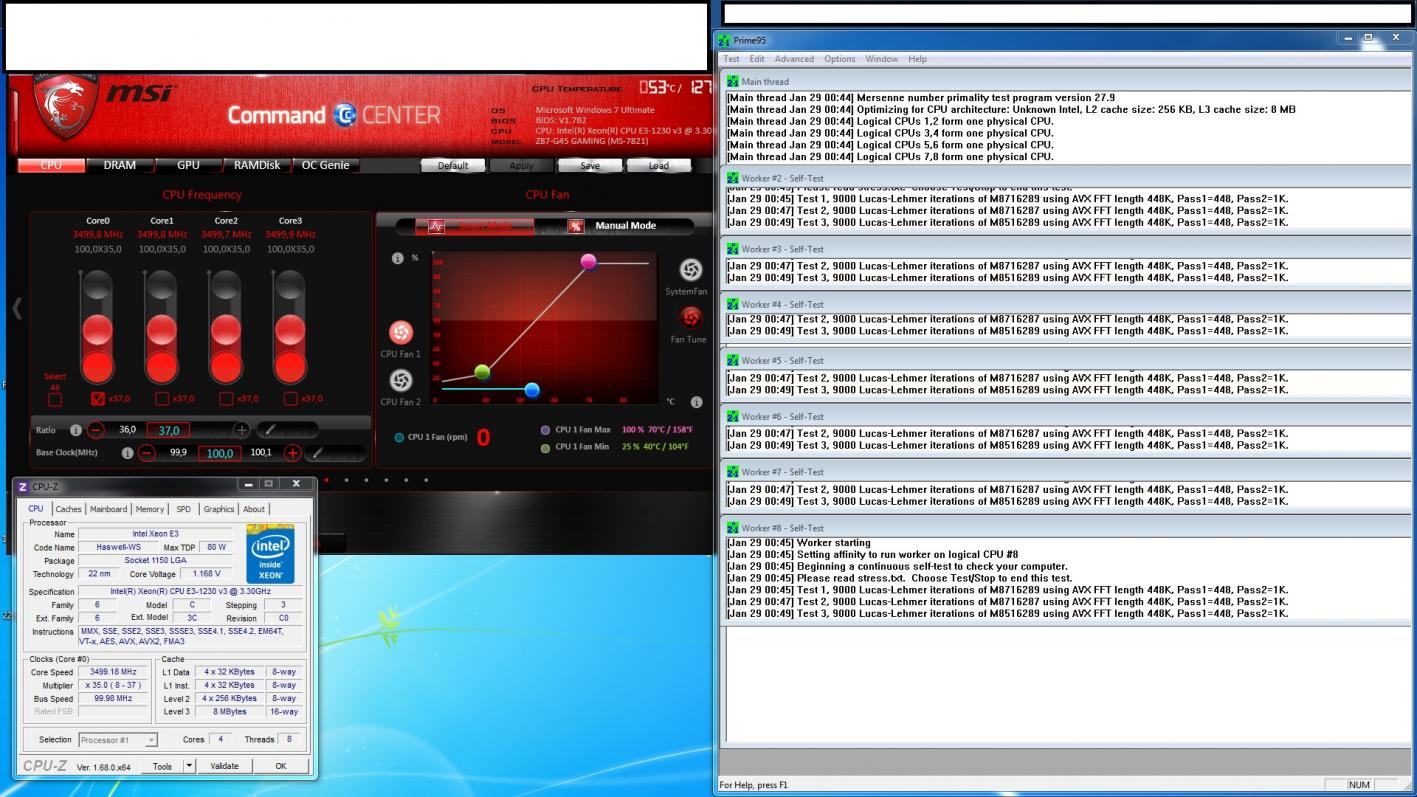Open the Caches tab in CPU-Z
This screenshot has height=797, width=1417.
point(69,509)
